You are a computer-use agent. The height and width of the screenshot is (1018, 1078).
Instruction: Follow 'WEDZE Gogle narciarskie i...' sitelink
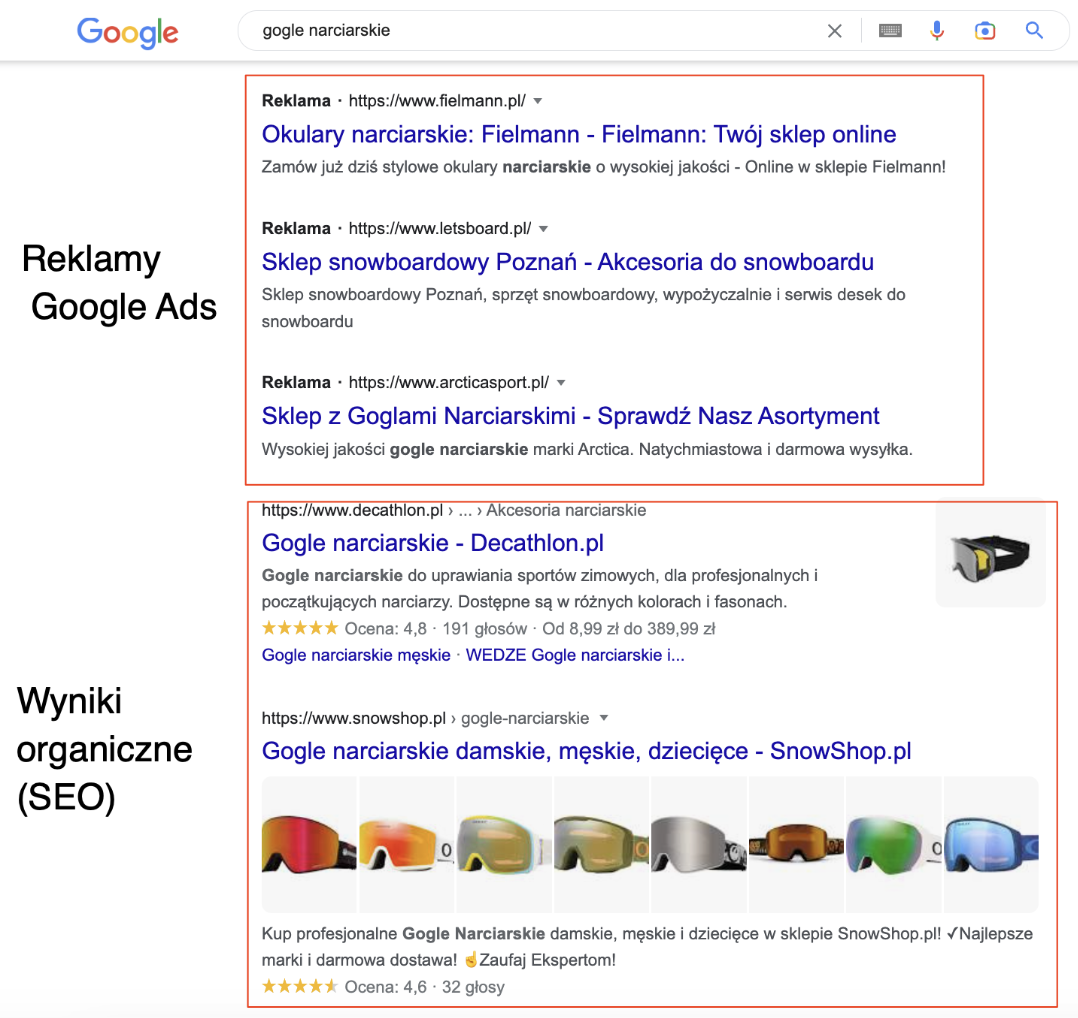(x=575, y=655)
